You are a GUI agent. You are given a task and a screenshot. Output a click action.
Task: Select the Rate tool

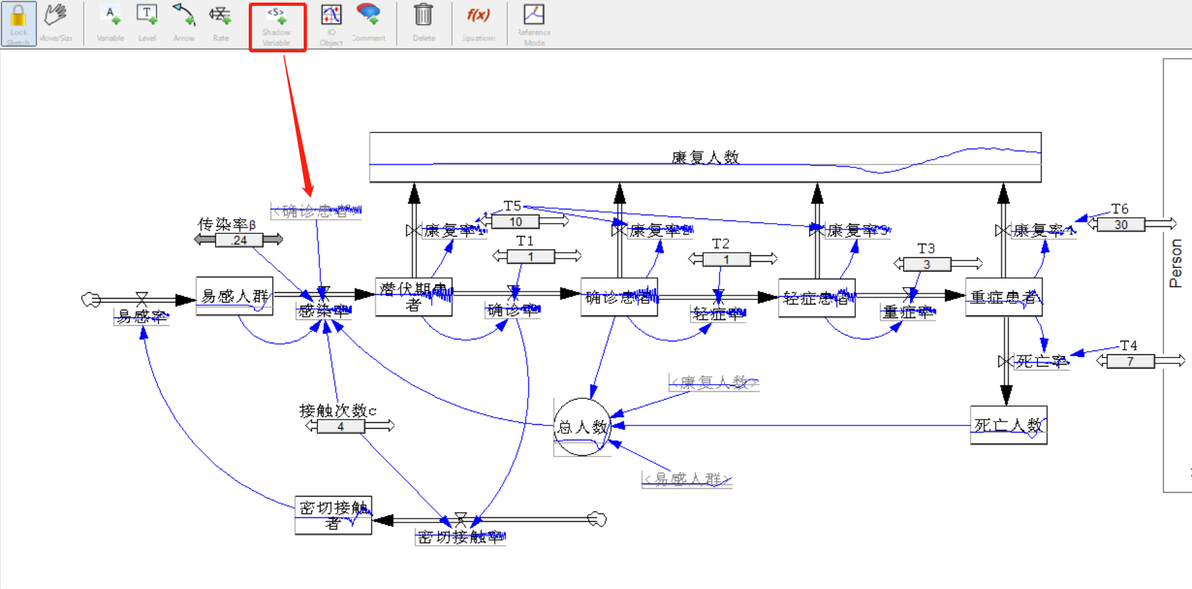point(220,24)
